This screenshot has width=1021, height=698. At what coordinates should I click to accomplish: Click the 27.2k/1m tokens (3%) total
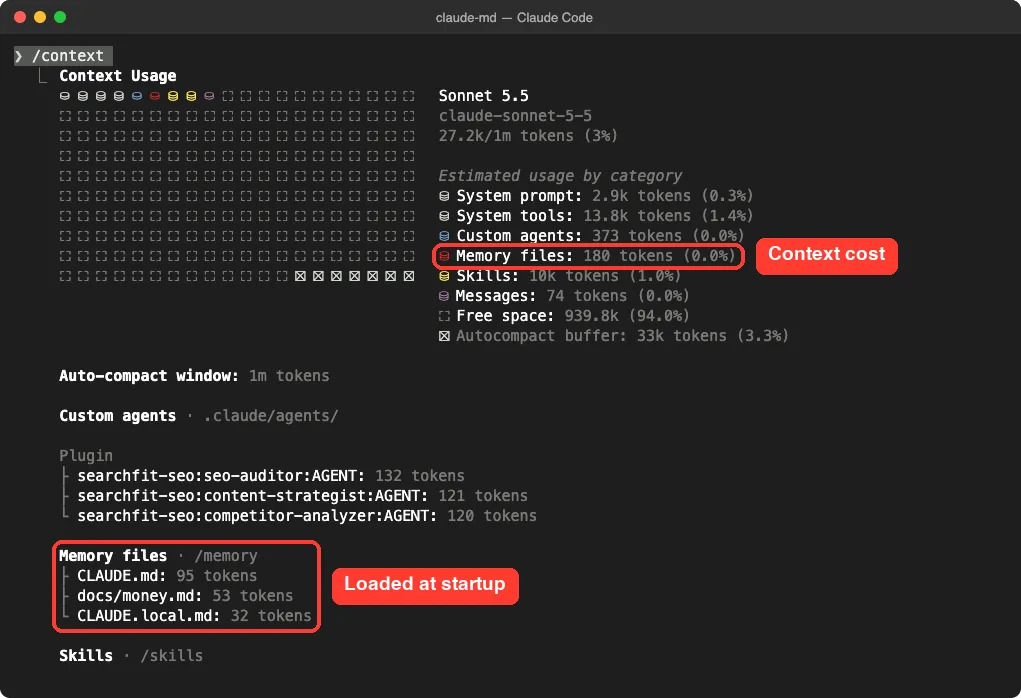point(528,136)
